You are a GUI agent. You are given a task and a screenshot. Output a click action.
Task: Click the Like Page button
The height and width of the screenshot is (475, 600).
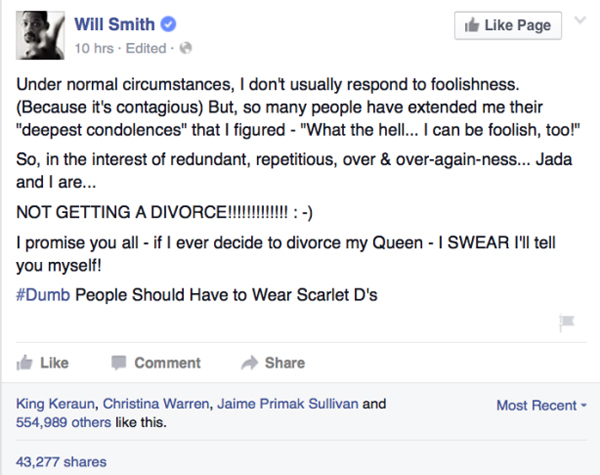click(508, 25)
